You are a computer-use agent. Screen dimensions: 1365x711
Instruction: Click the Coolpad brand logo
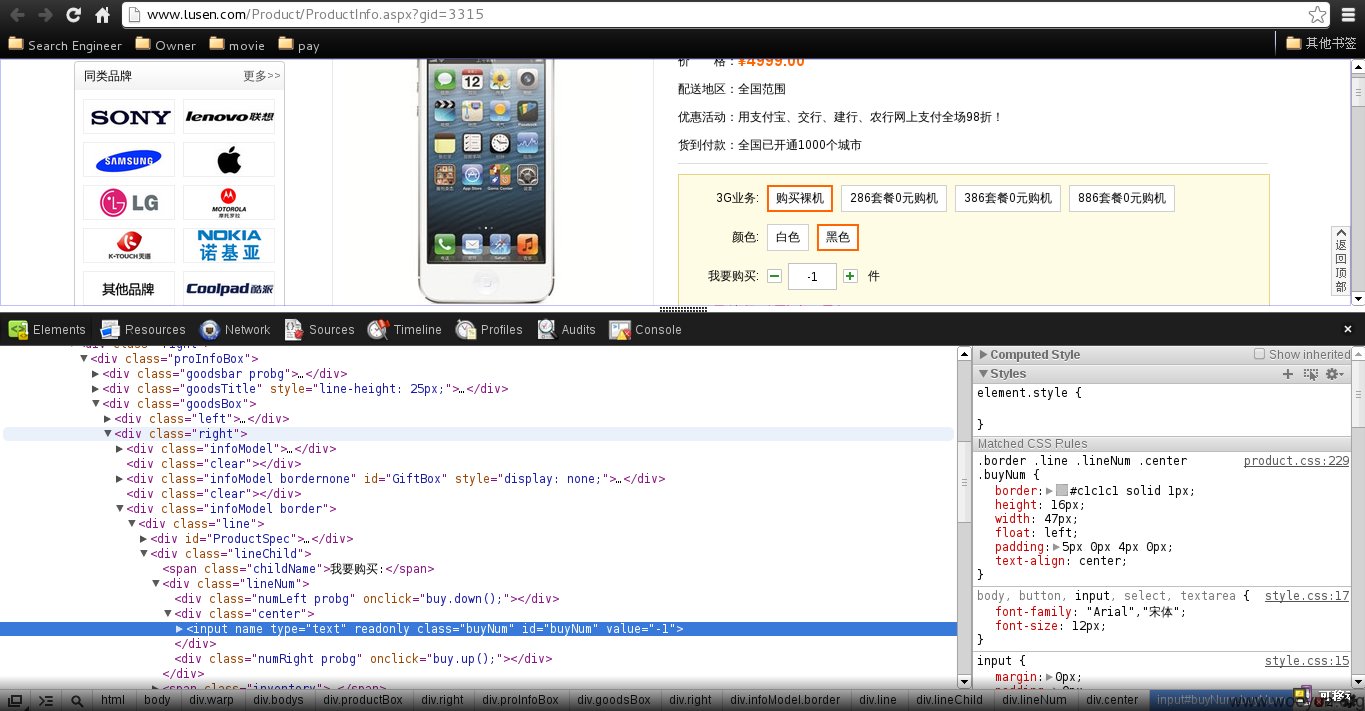(229, 289)
